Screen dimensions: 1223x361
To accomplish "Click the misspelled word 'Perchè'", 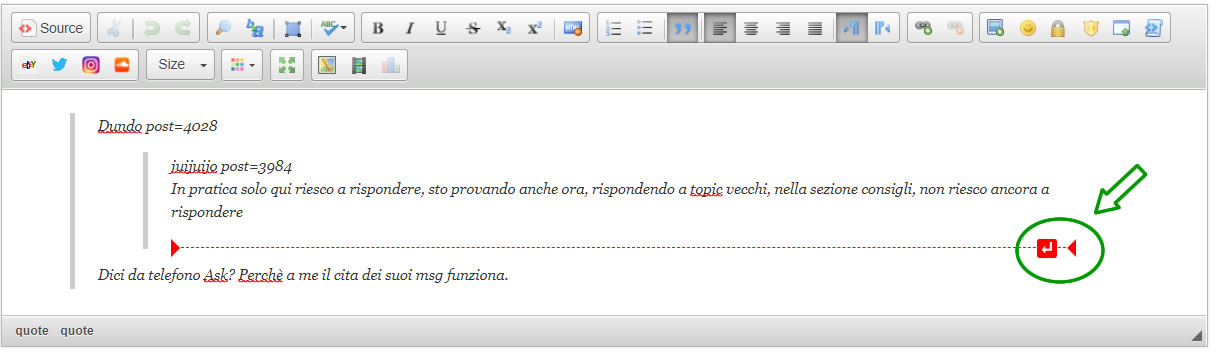I will [x=261, y=275].
